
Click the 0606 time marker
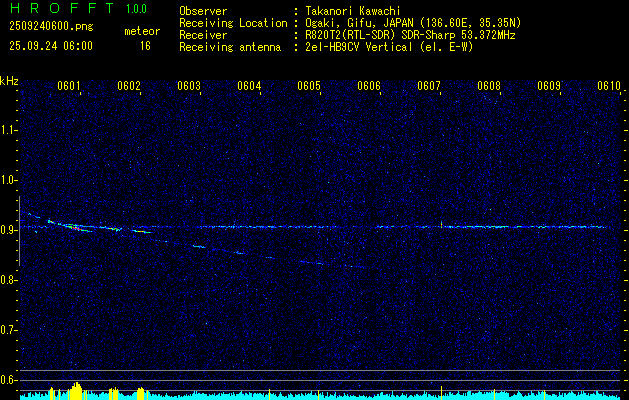tap(369, 86)
